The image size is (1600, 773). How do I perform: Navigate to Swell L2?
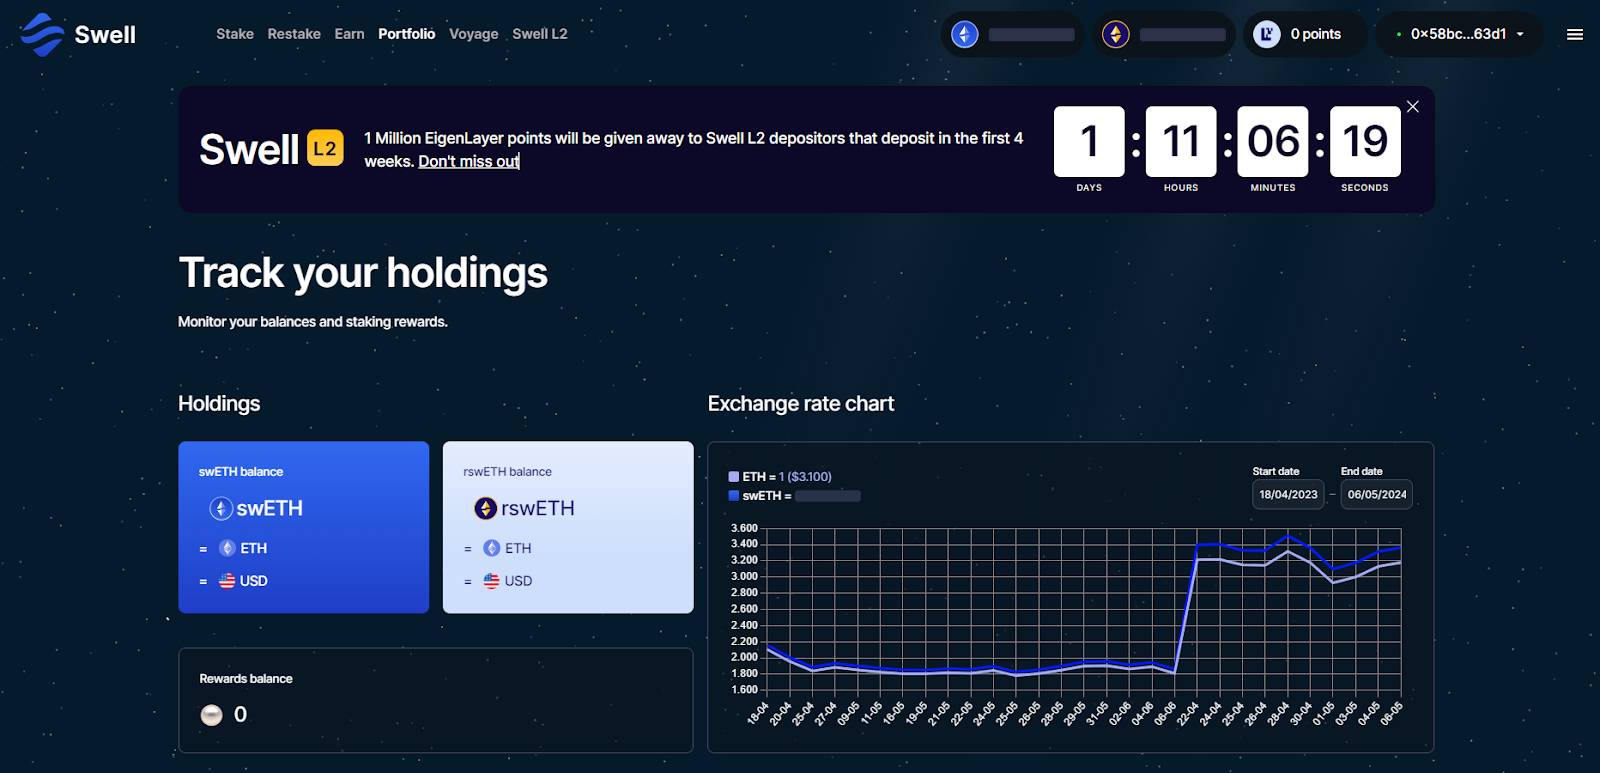point(540,34)
